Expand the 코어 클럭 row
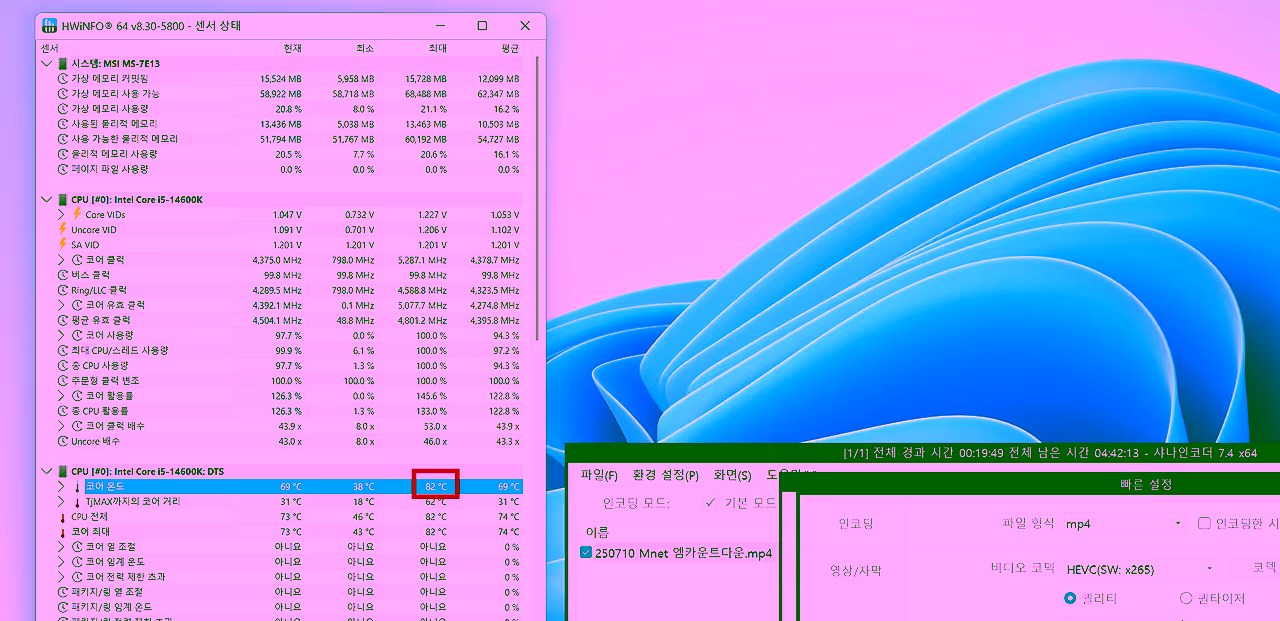 (62, 259)
